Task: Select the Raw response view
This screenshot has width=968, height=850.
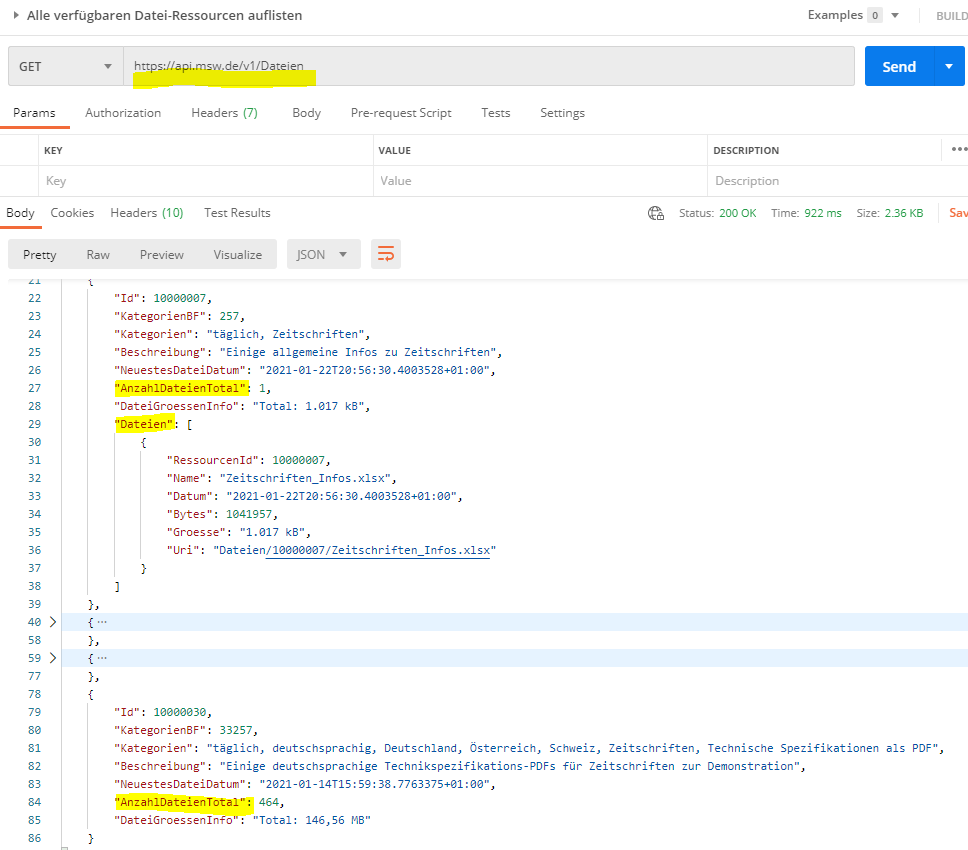Action: click(x=98, y=254)
